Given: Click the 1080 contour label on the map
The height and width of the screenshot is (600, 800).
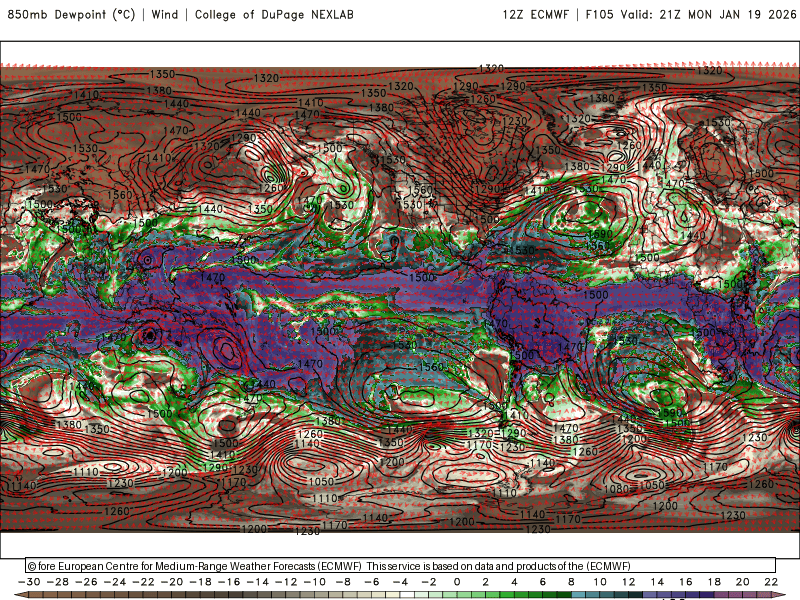Looking at the screenshot, I should point(616,489).
